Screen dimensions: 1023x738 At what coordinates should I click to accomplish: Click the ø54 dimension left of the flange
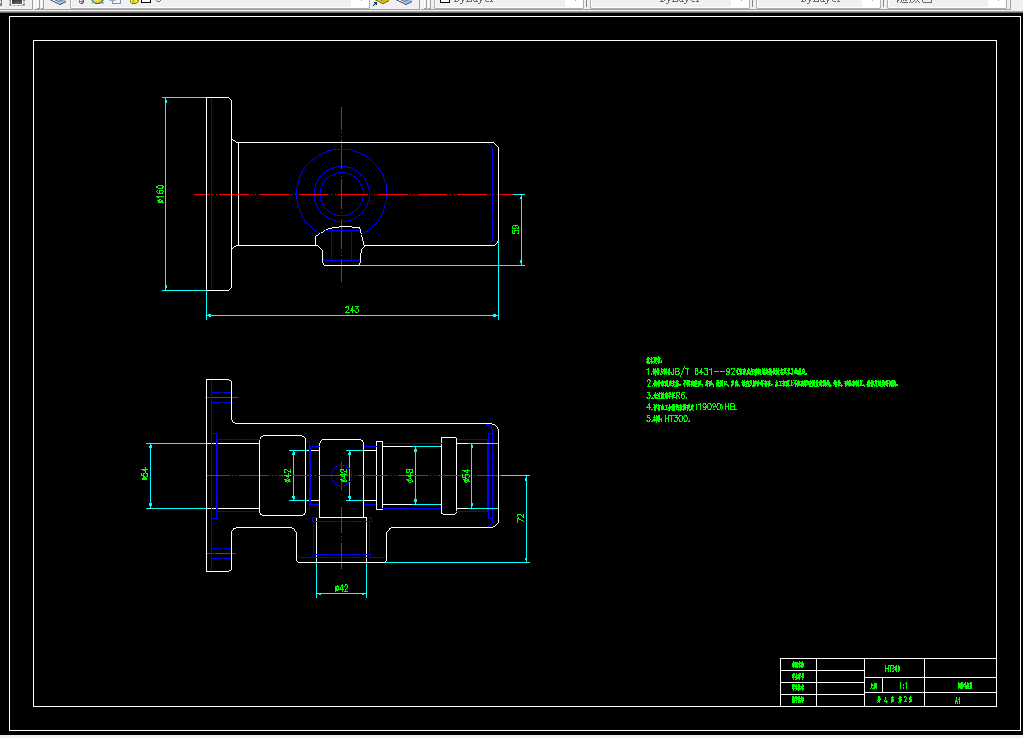pos(145,474)
